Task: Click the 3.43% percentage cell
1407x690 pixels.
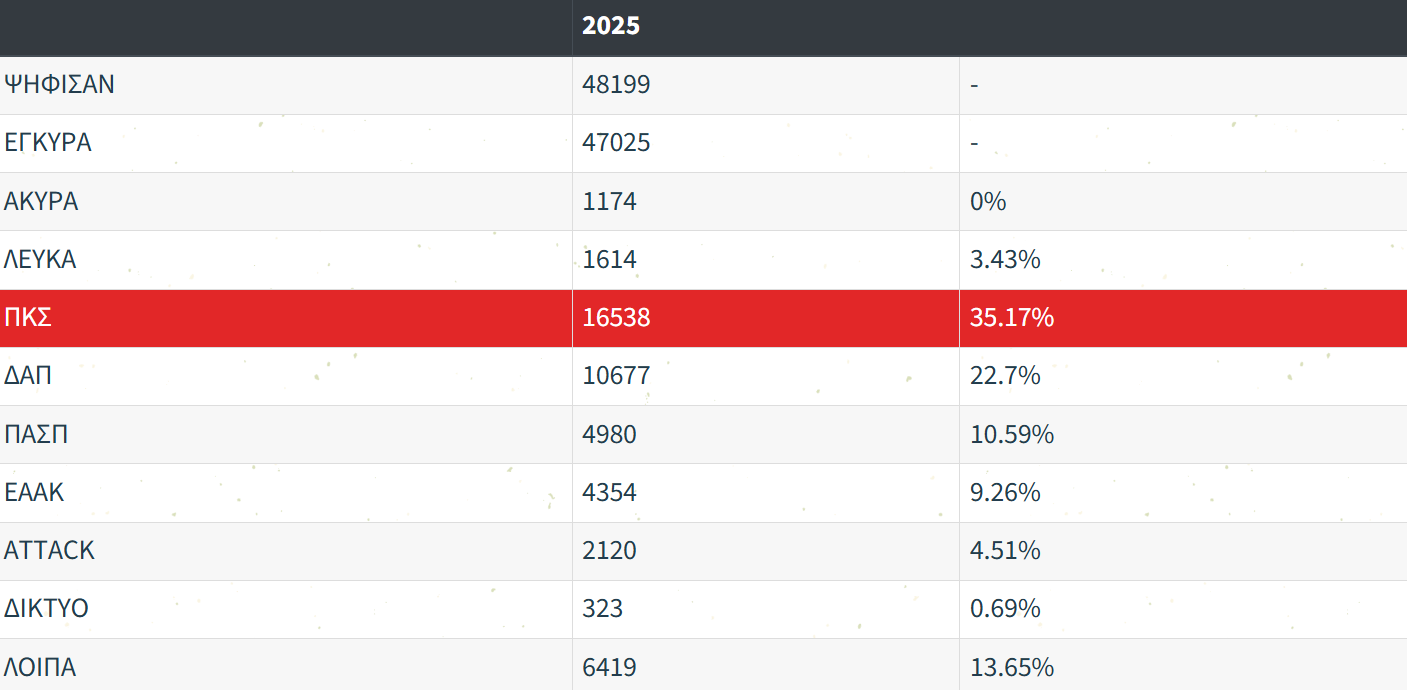Action: point(1005,260)
